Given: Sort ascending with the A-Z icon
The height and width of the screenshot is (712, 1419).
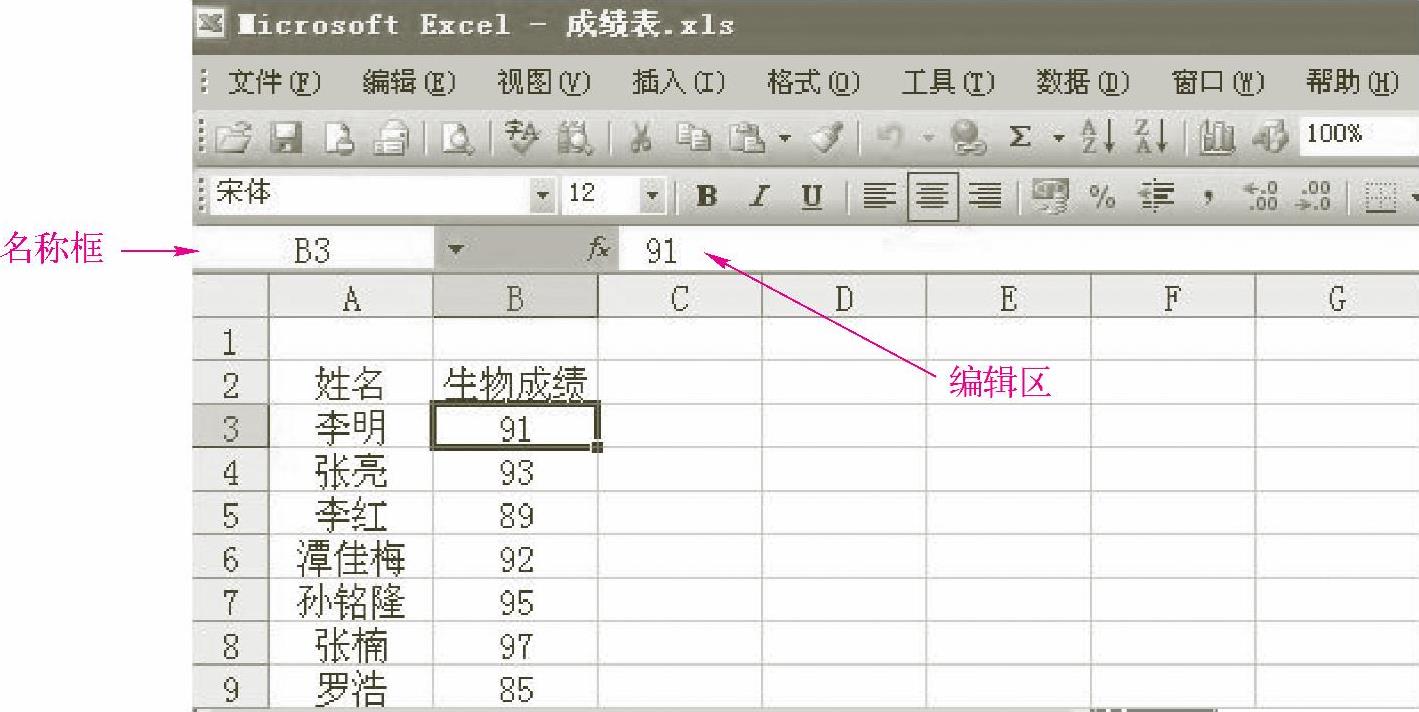Looking at the screenshot, I should 1098,136.
